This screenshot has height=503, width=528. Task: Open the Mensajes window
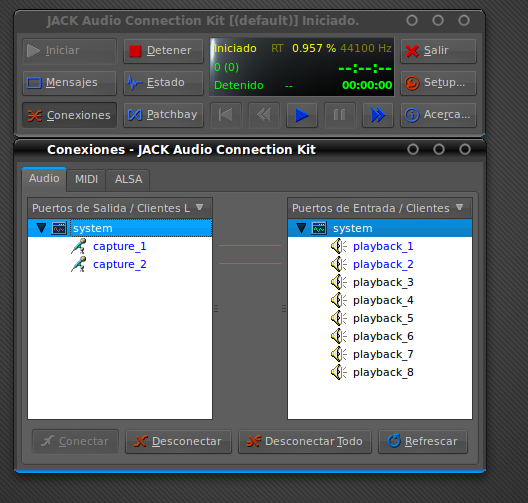point(69,83)
